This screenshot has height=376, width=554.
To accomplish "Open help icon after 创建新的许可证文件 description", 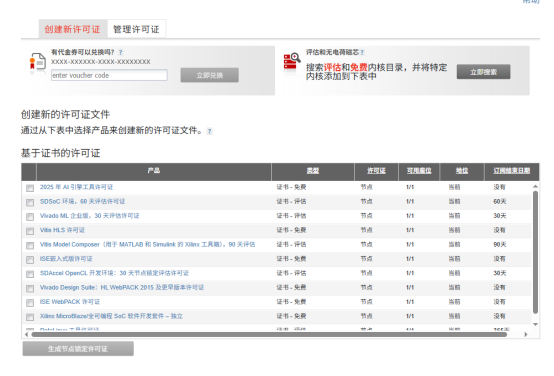I will coord(210,131).
